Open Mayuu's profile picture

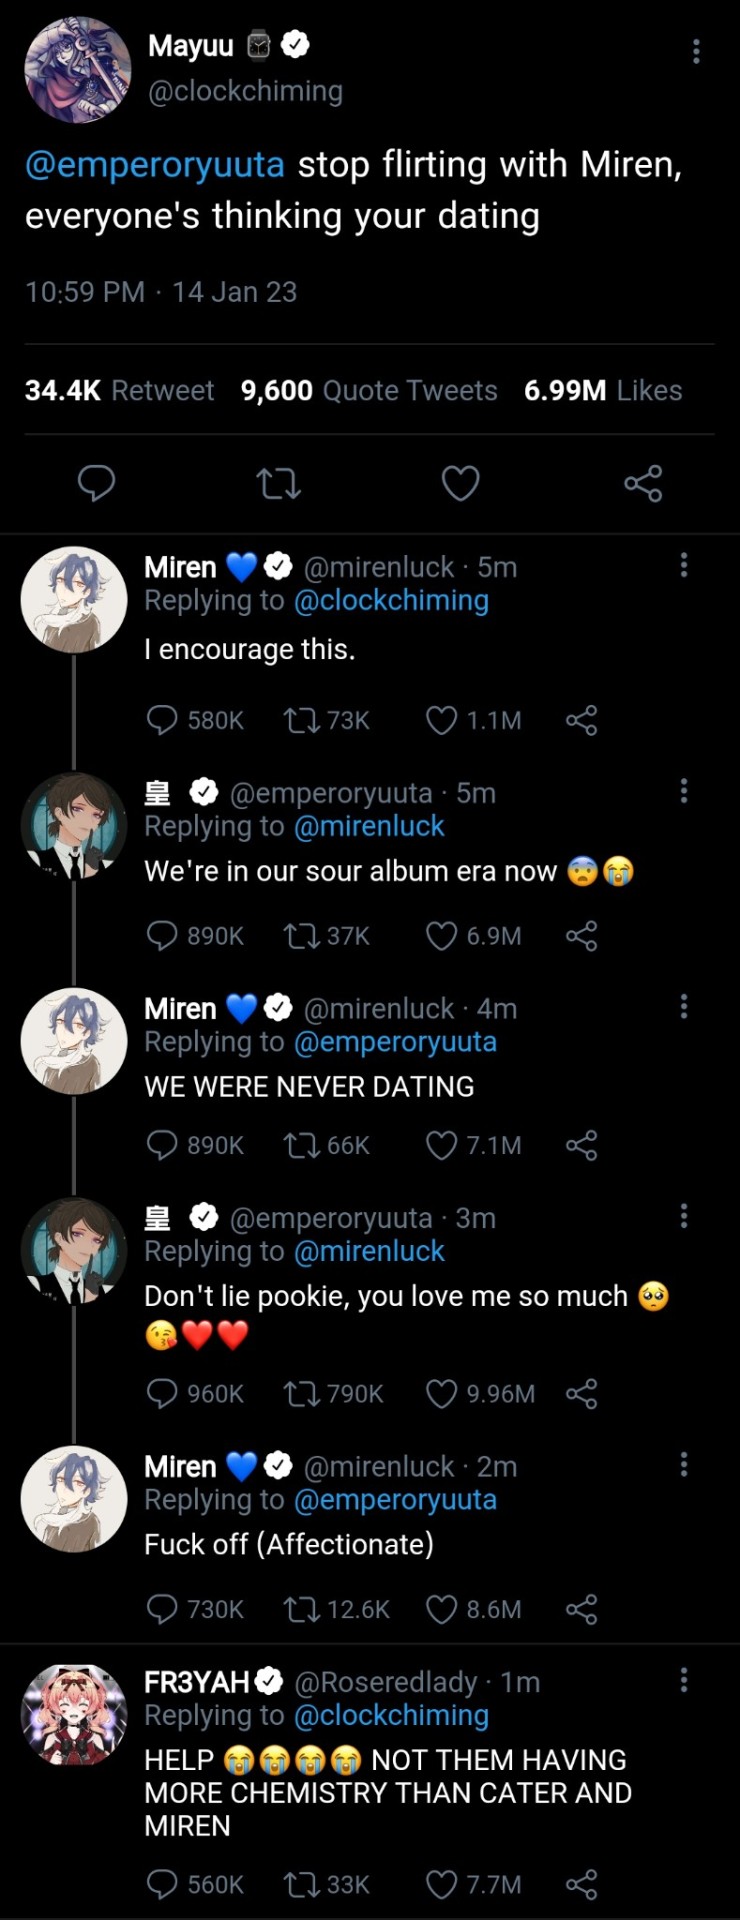[78, 69]
